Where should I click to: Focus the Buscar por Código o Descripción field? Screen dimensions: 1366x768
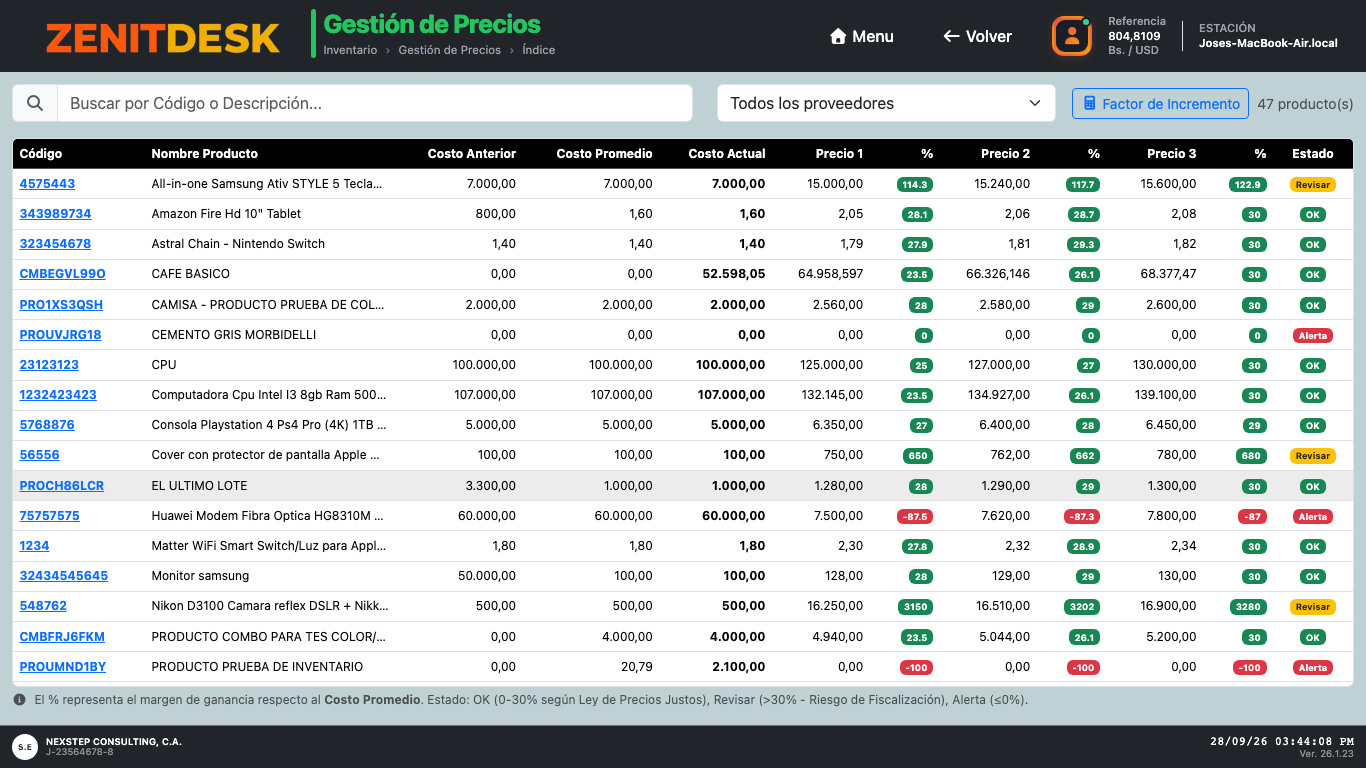[375, 103]
